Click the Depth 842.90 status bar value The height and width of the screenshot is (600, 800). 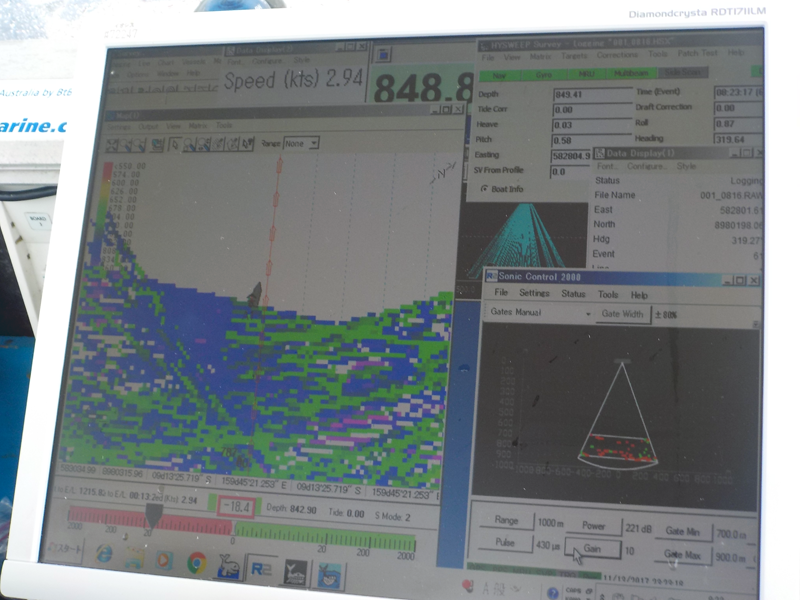coord(291,509)
